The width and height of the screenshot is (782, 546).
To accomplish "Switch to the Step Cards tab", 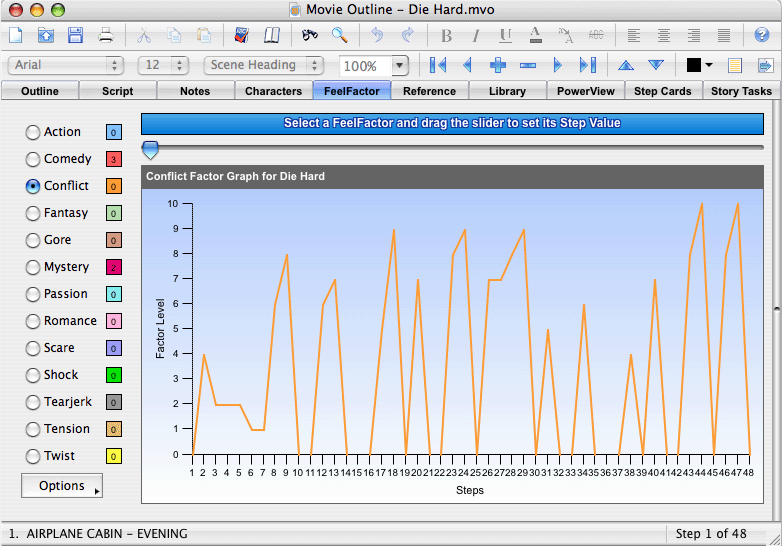I will point(663,91).
